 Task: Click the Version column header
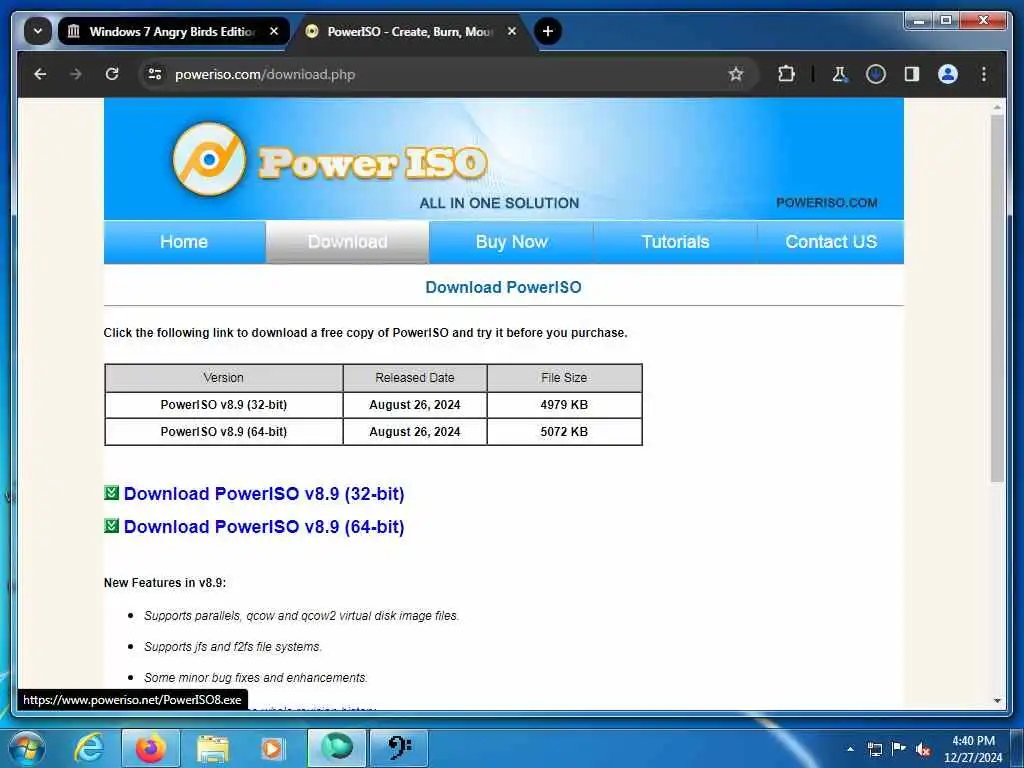coord(224,377)
